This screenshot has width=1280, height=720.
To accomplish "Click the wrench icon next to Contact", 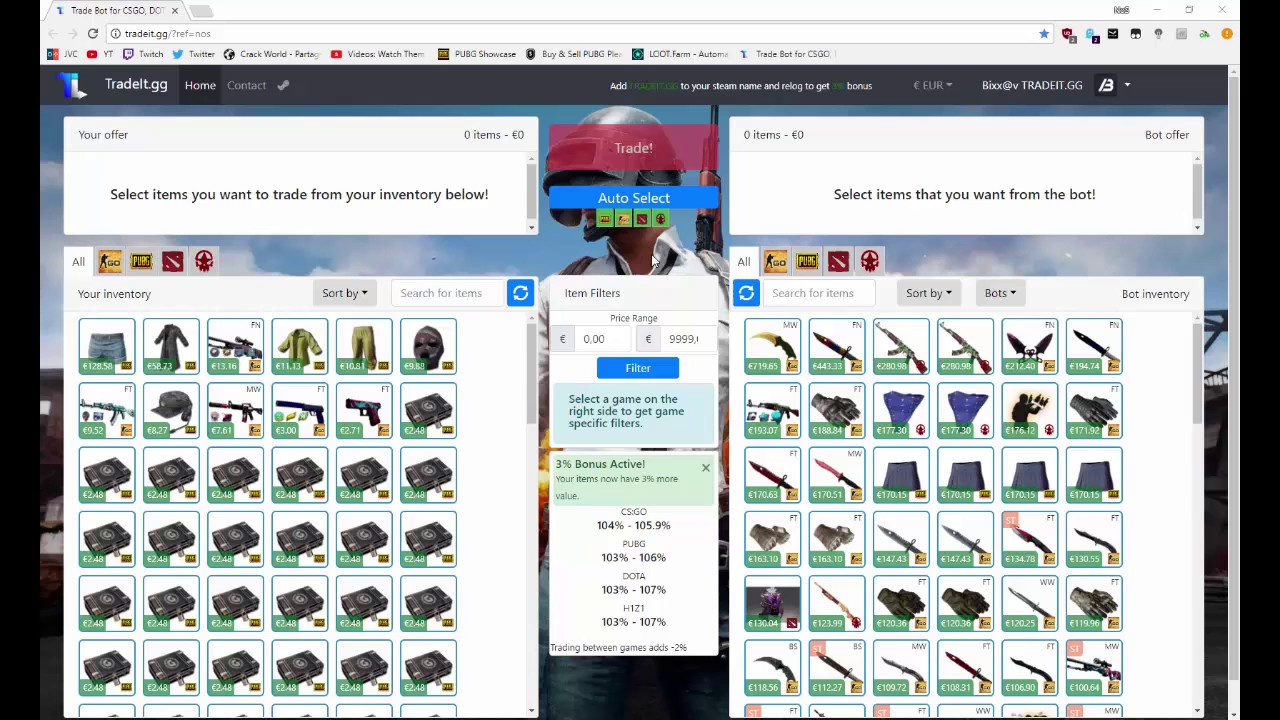I will pos(283,85).
